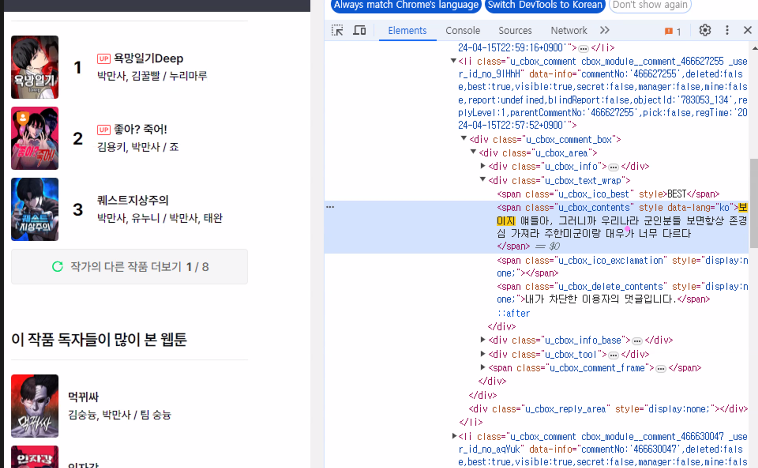Click the 욕망일기Deep title link

pos(148,58)
